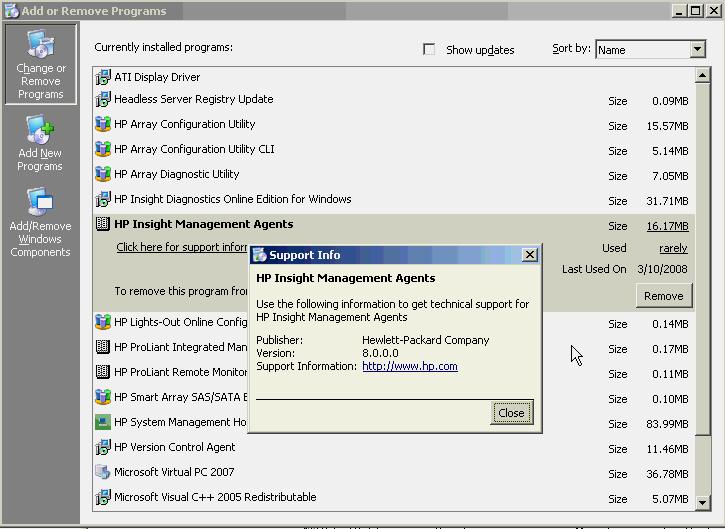Enable the Show updates checkbox
This screenshot has height=529, width=725.
click(429, 49)
